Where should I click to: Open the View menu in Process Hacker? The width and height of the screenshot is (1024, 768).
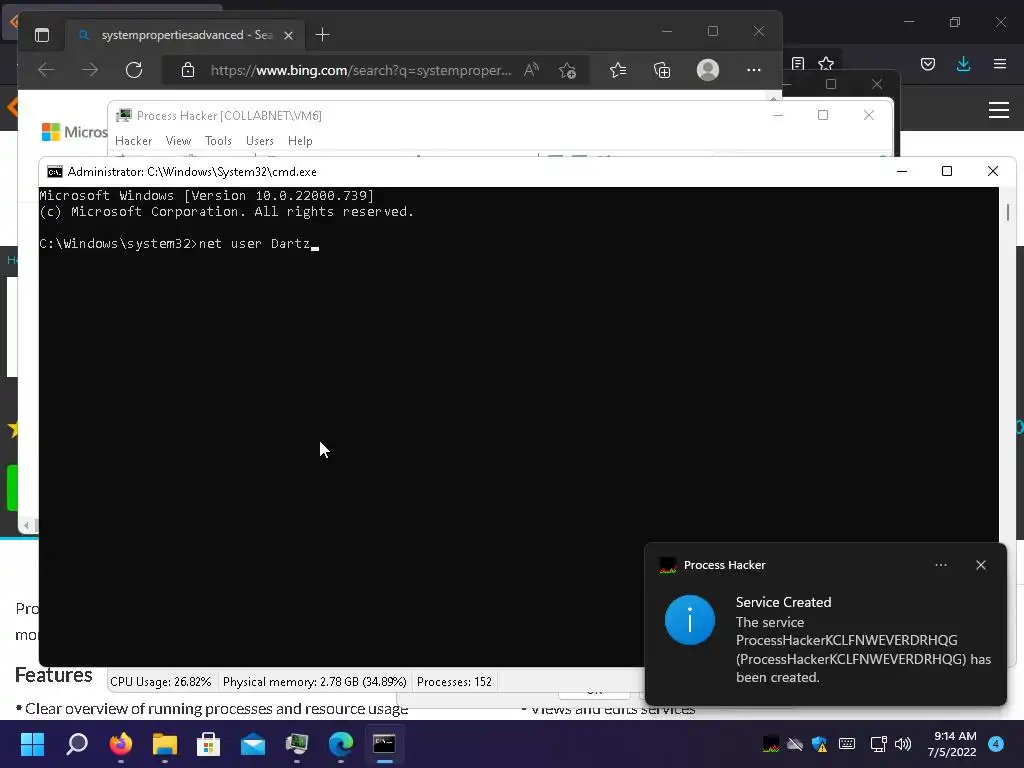point(178,141)
